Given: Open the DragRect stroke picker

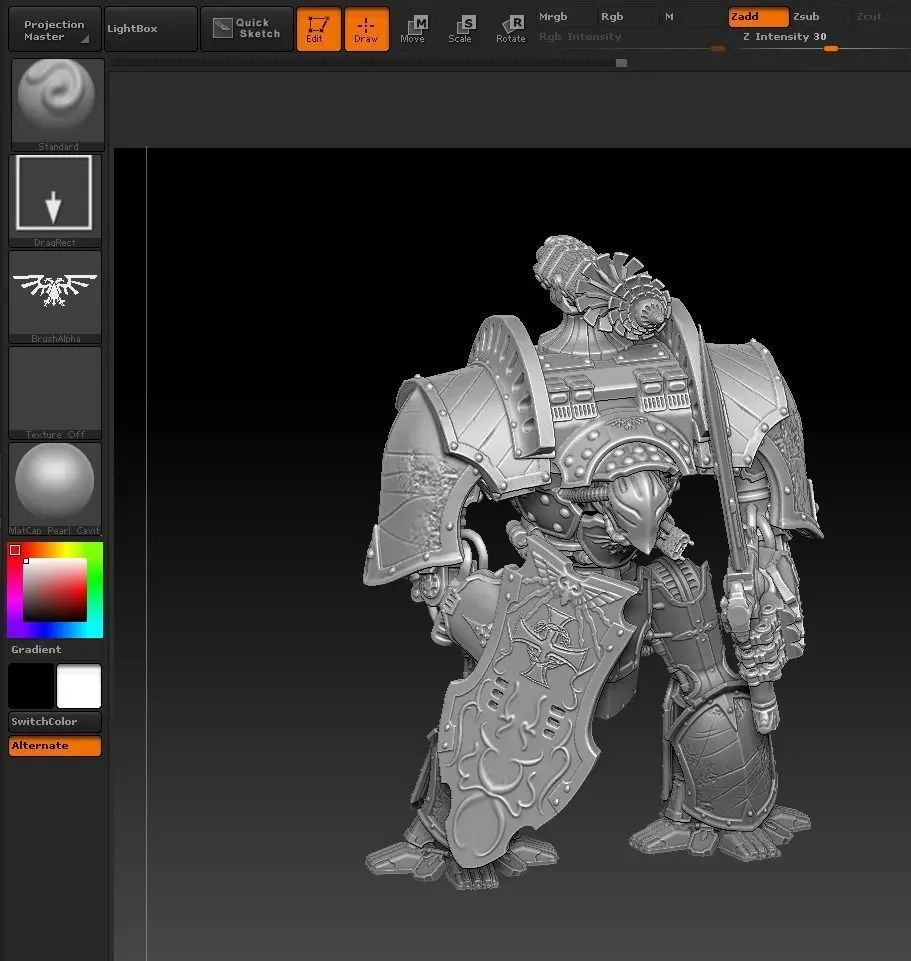Looking at the screenshot, I should [x=55, y=200].
